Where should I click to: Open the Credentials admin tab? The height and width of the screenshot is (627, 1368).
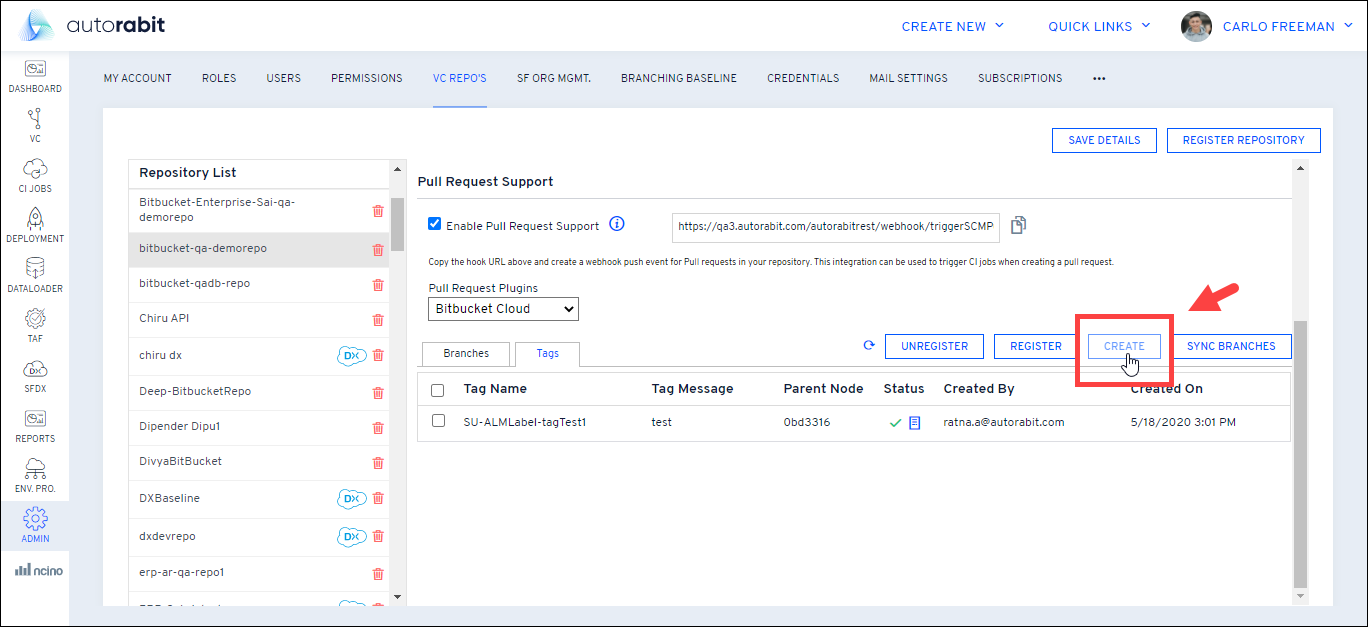pos(803,78)
